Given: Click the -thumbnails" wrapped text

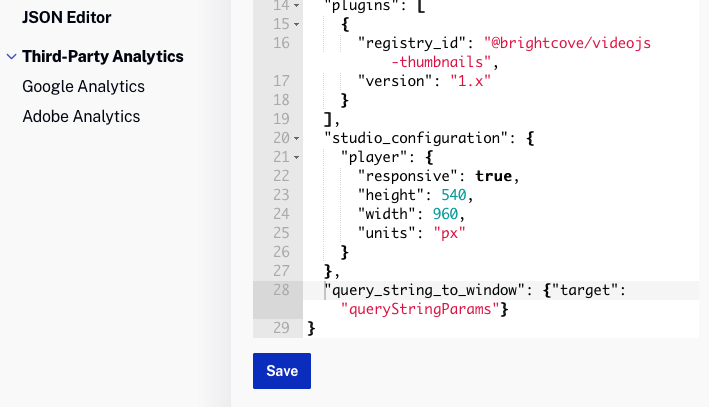Looking at the screenshot, I should pos(441,62).
